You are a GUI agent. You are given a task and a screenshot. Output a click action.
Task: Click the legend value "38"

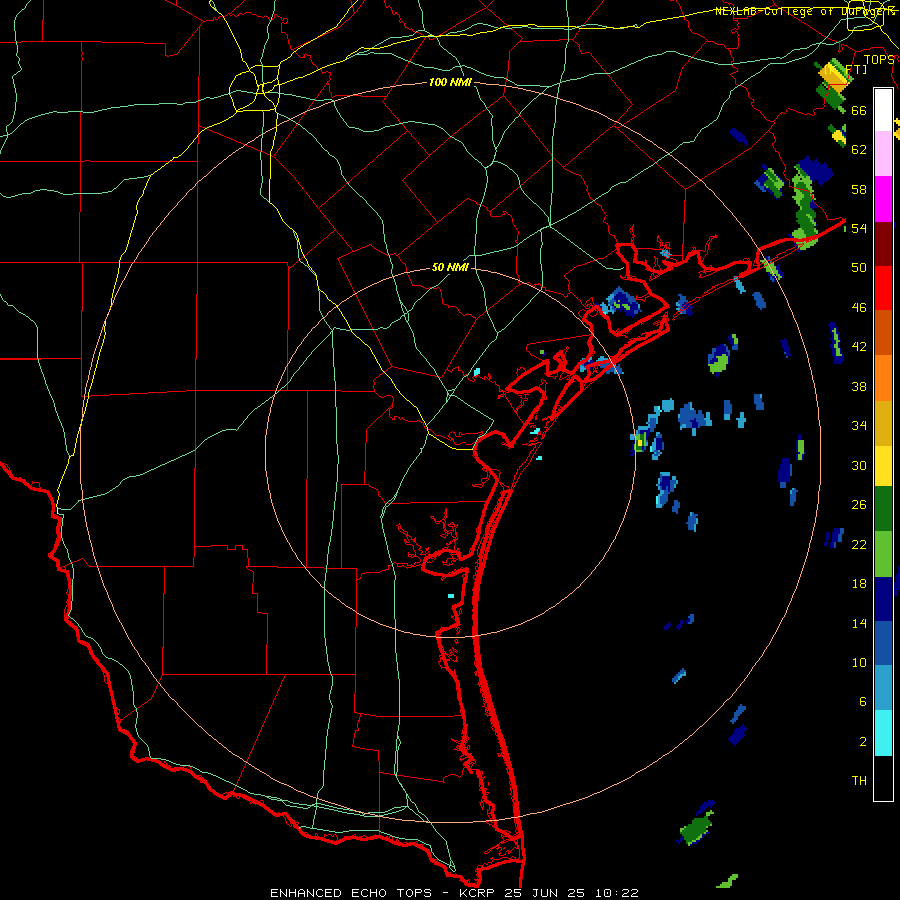859,386
